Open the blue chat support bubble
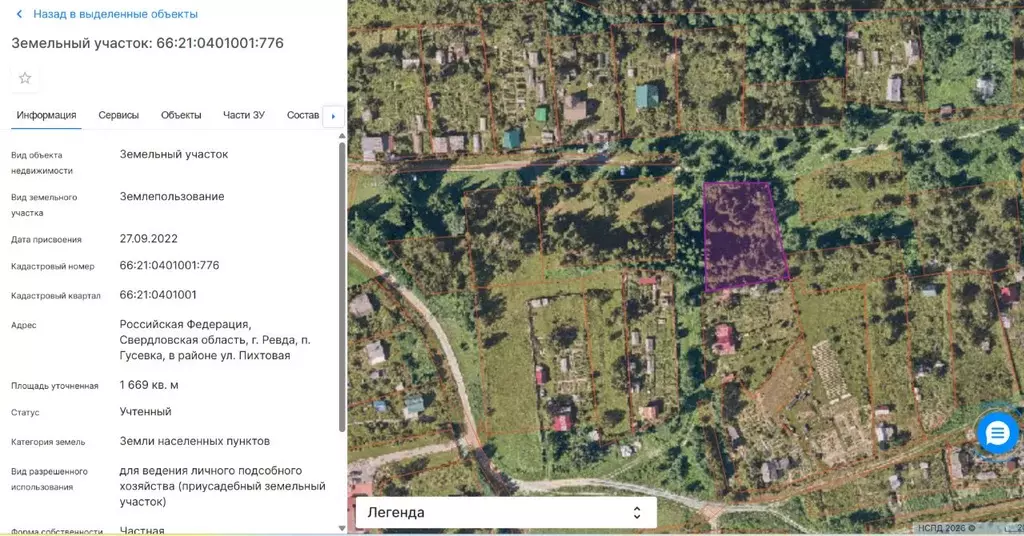The width and height of the screenshot is (1024, 536). point(997,433)
